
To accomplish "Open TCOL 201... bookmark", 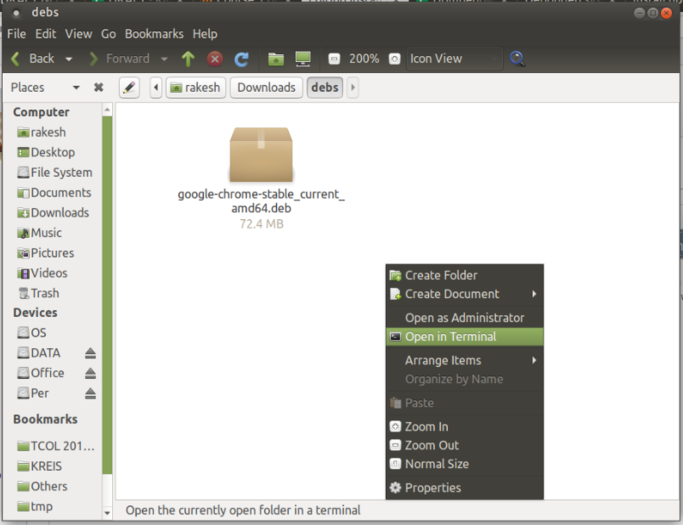I will click(x=55, y=446).
